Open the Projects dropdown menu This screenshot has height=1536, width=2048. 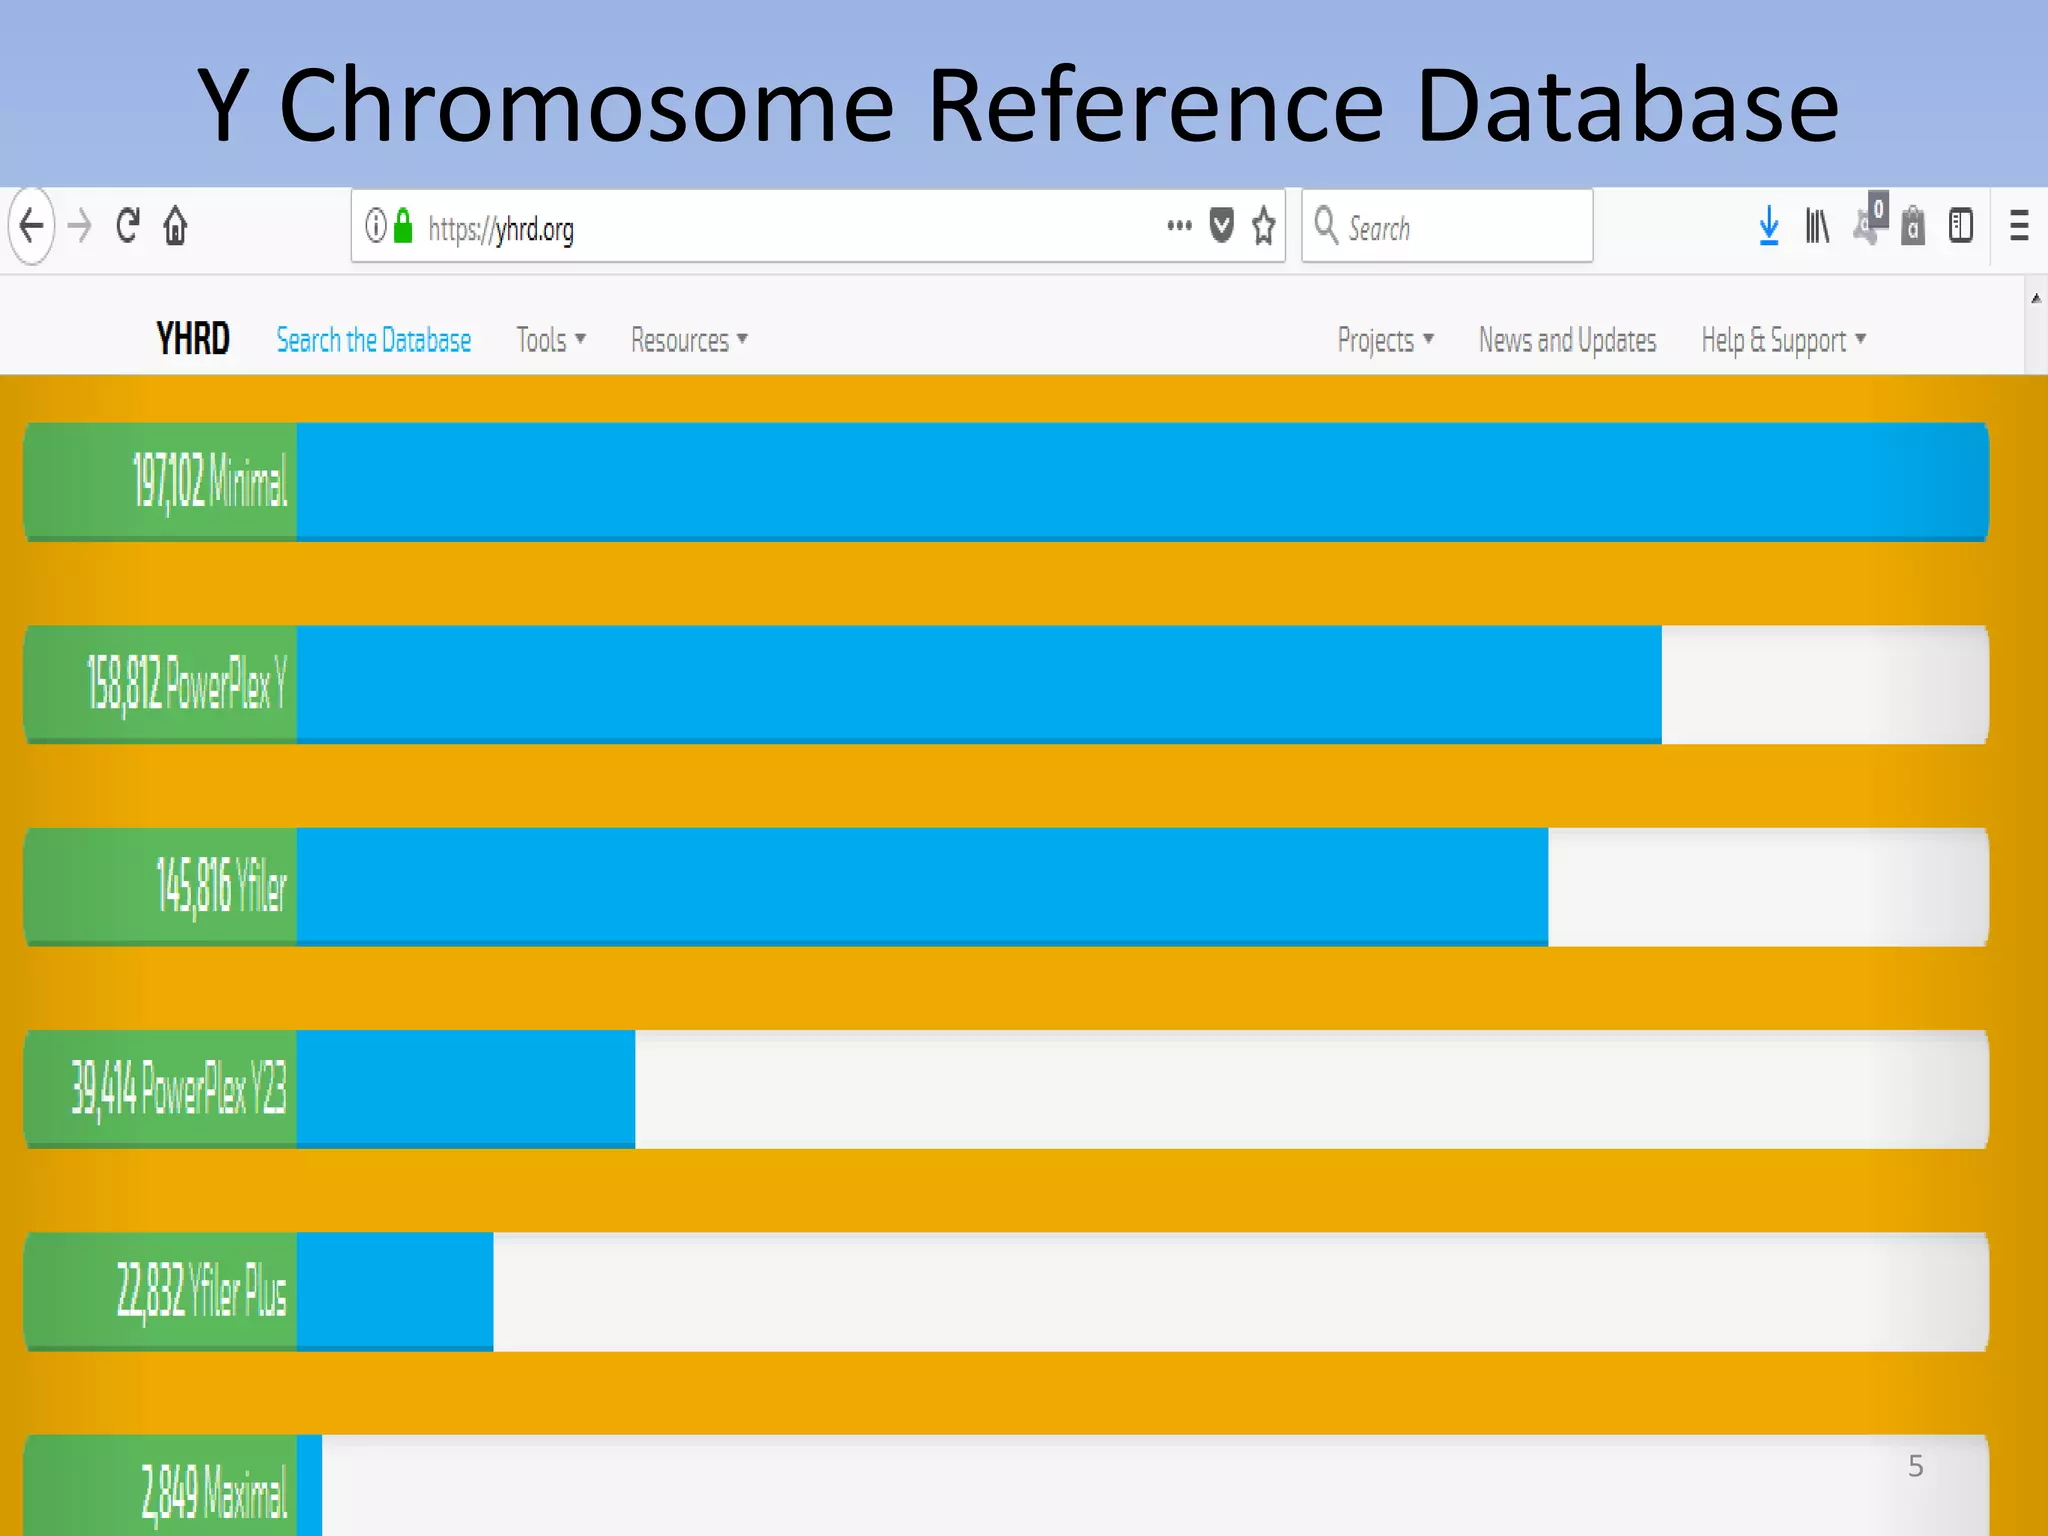tap(1385, 340)
